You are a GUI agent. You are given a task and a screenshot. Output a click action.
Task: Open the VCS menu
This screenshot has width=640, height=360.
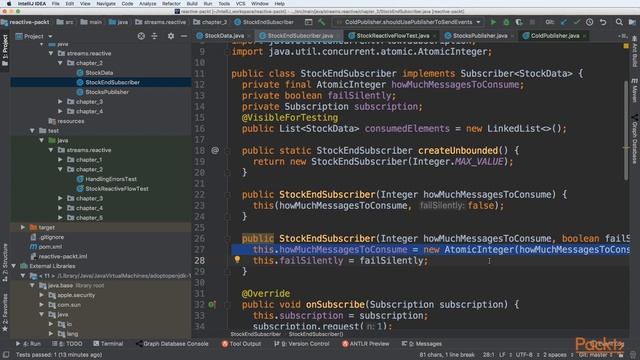(x=241, y=4)
